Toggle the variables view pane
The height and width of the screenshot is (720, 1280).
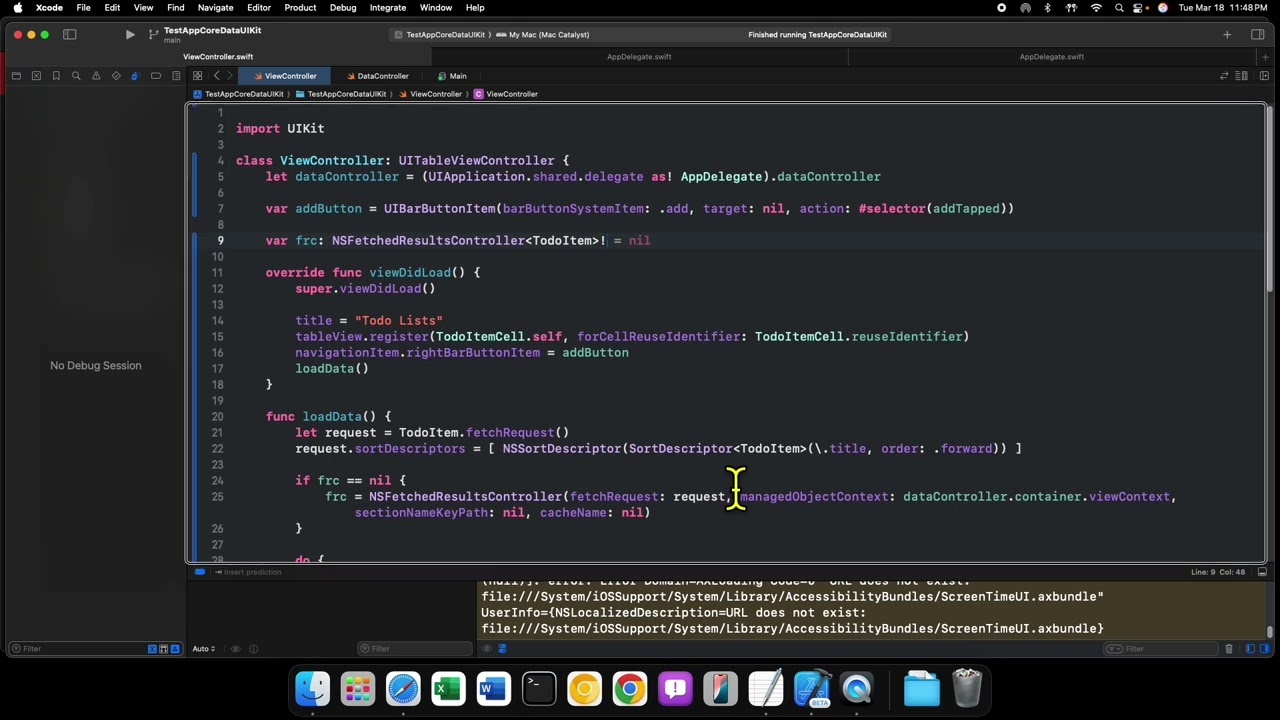point(1250,649)
